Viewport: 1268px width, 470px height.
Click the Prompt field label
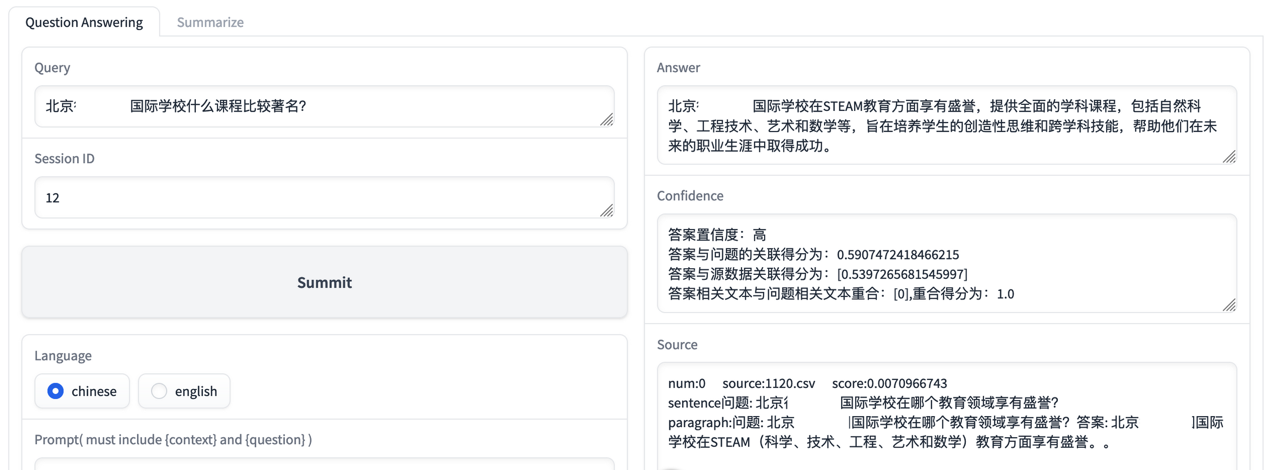(x=173, y=439)
